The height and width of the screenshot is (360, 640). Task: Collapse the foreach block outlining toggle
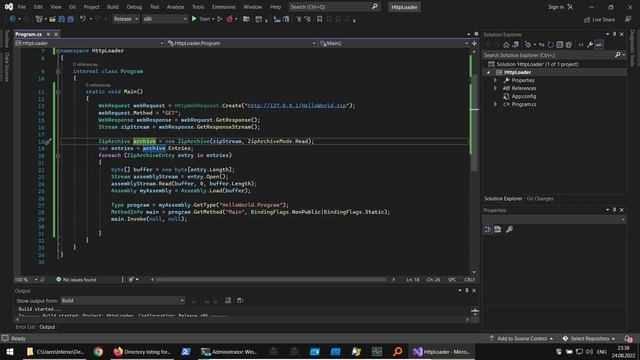pyautogui.click(x=58, y=156)
